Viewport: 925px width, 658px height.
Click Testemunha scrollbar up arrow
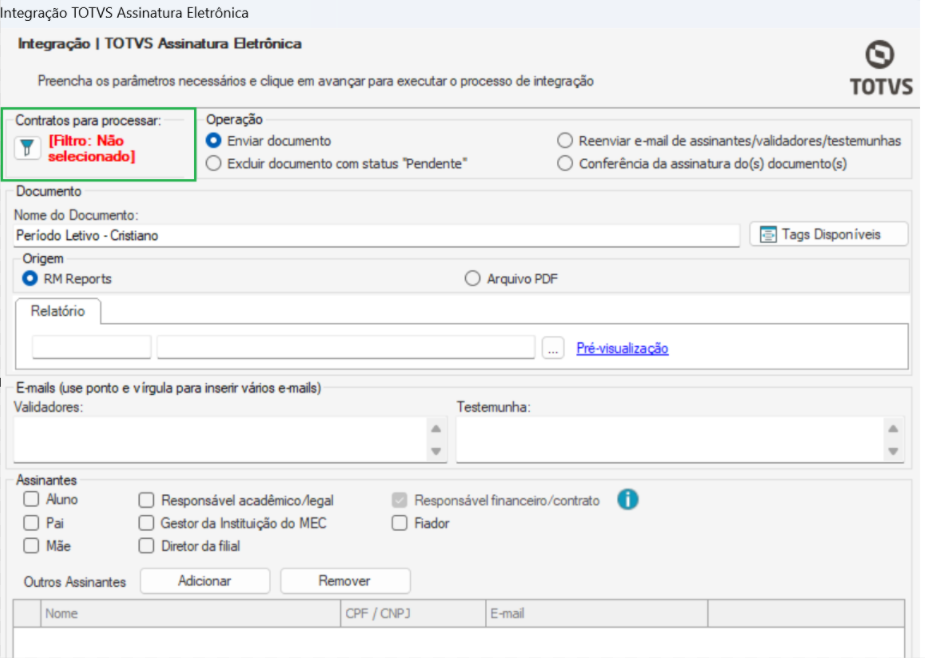click(893, 428)
